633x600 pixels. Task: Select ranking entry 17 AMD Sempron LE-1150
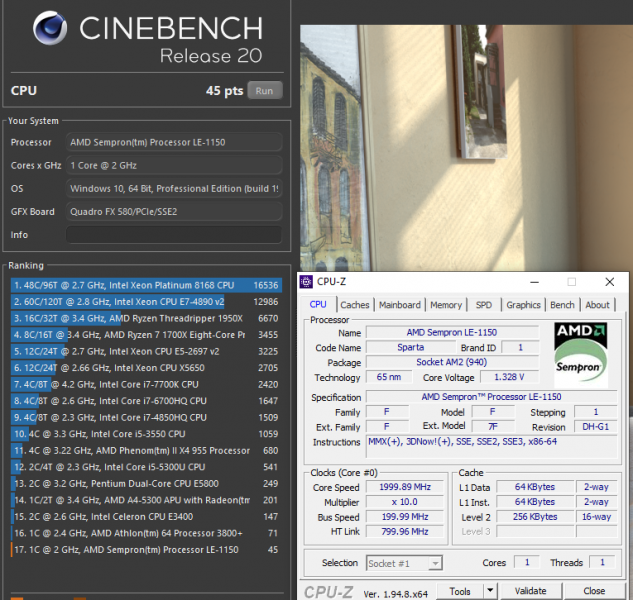point(146,550)
